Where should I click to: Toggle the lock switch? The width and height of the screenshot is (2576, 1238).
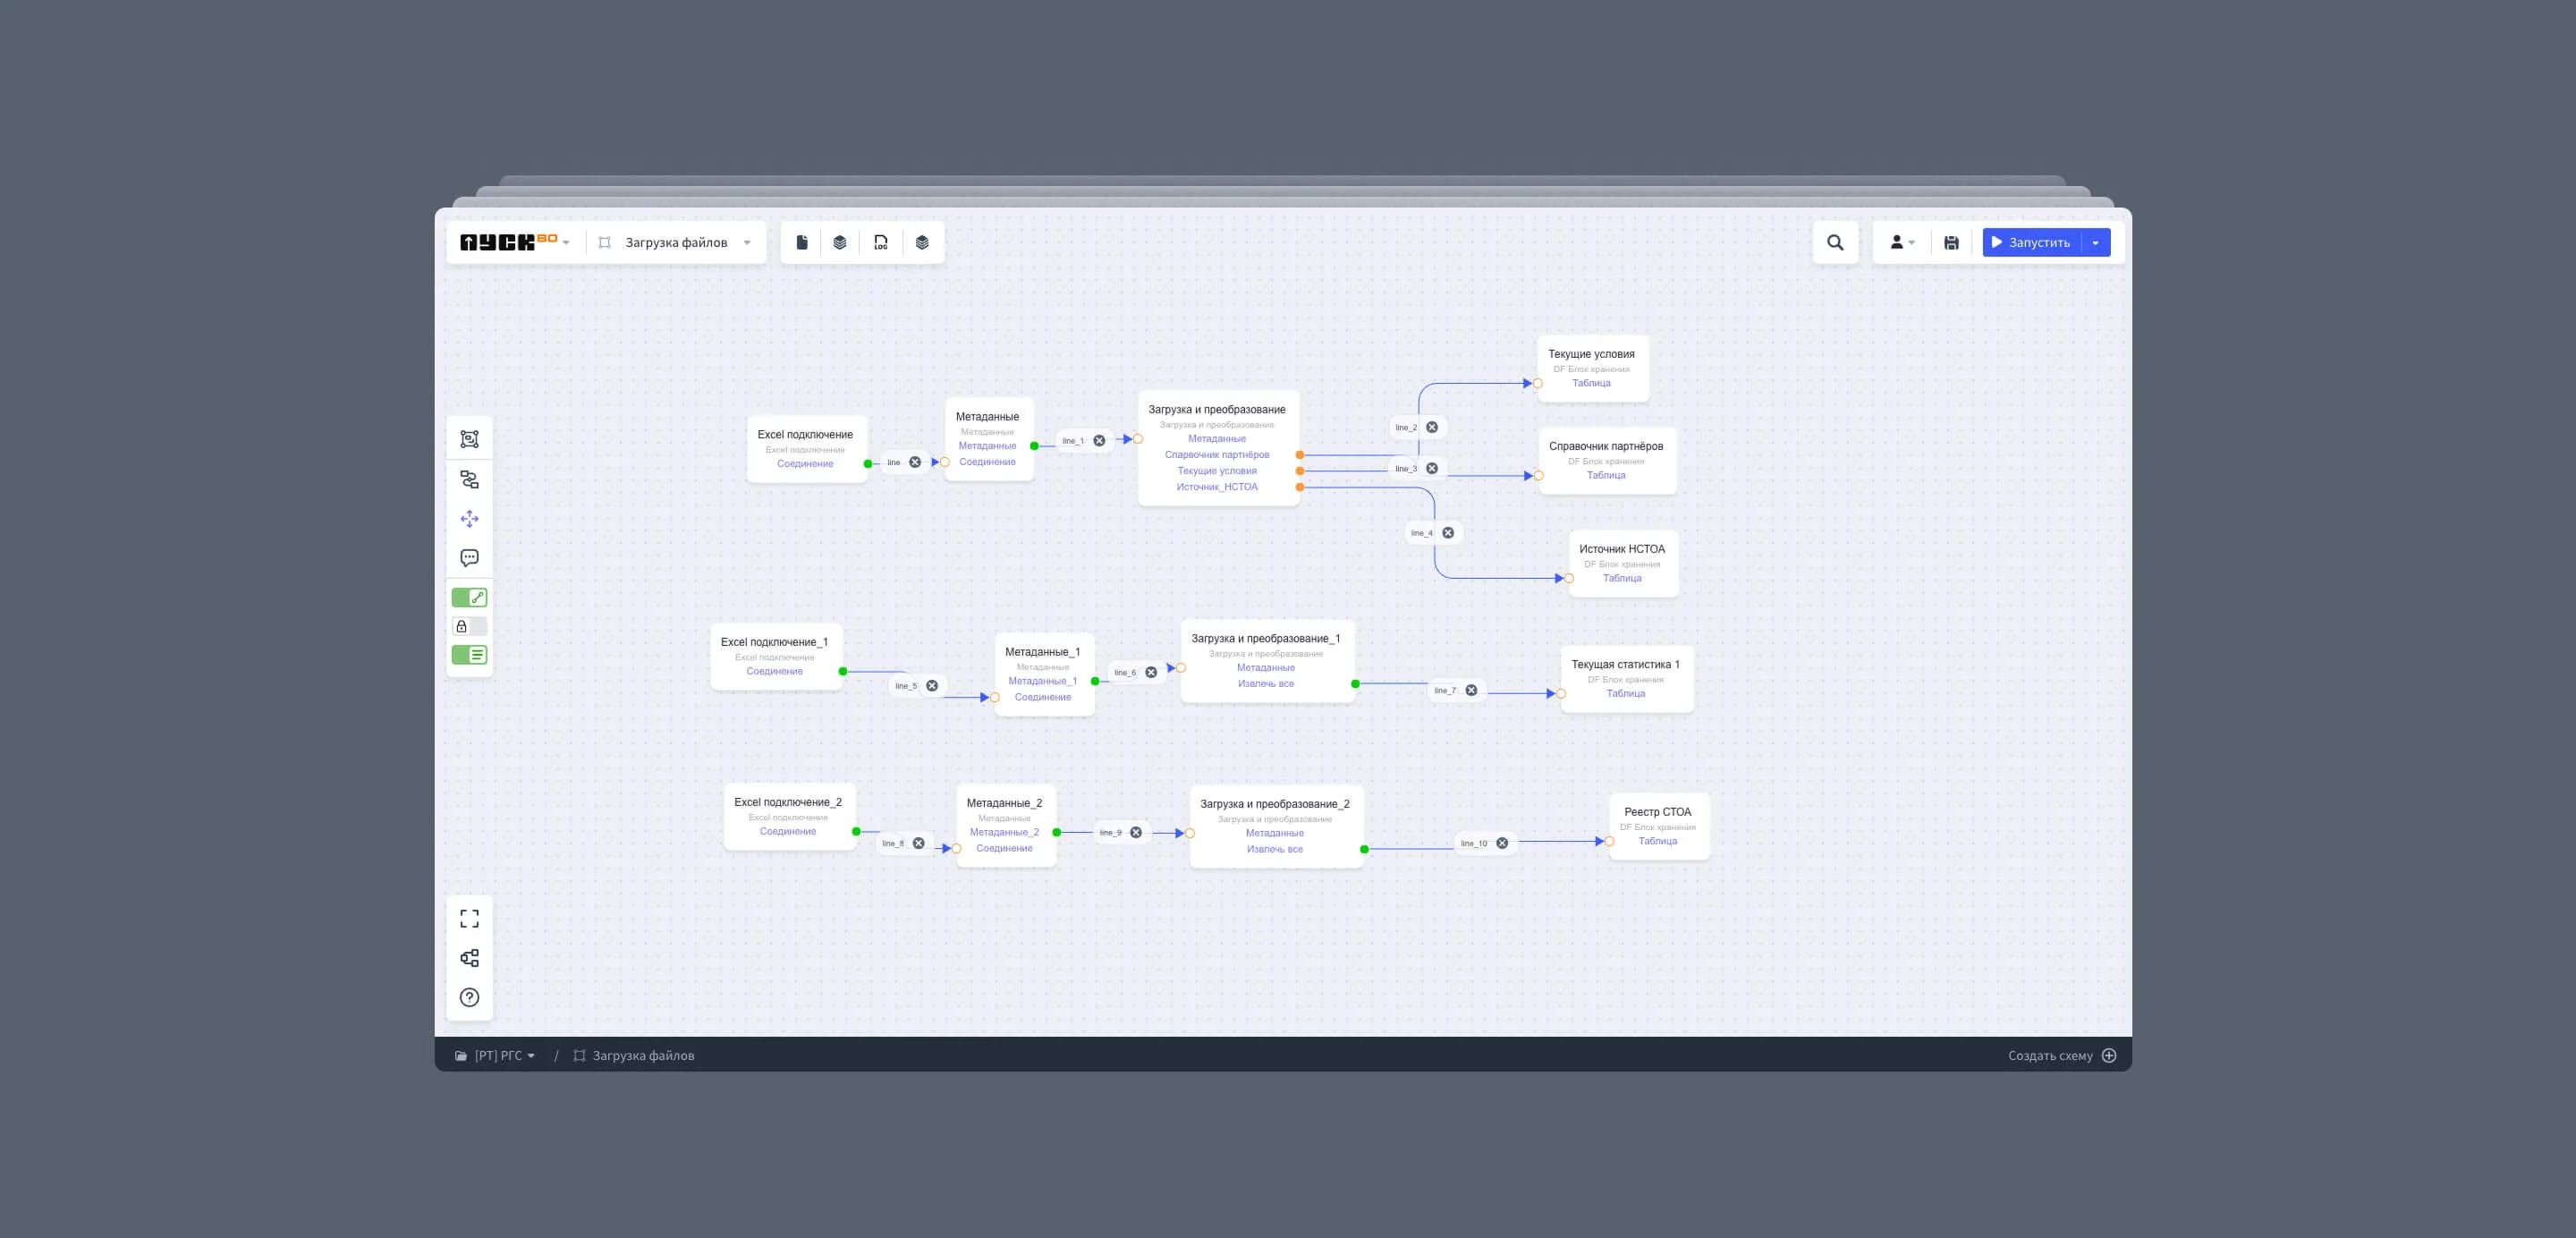(x=469, y=626)
